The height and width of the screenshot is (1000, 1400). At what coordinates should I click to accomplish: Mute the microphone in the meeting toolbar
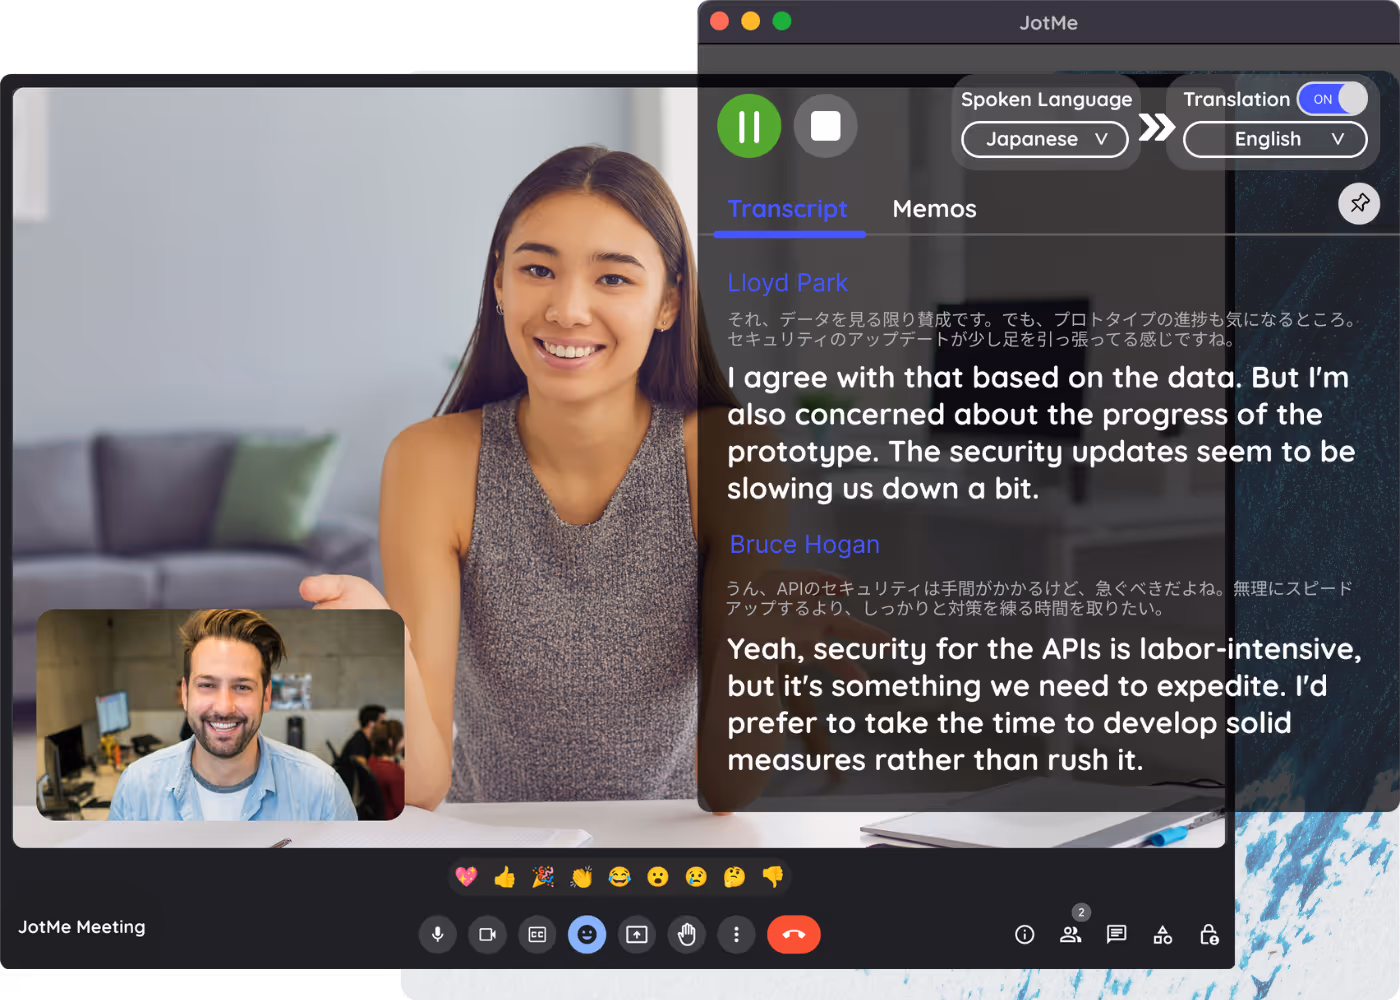pyautogui.click(x=437, y=934)
